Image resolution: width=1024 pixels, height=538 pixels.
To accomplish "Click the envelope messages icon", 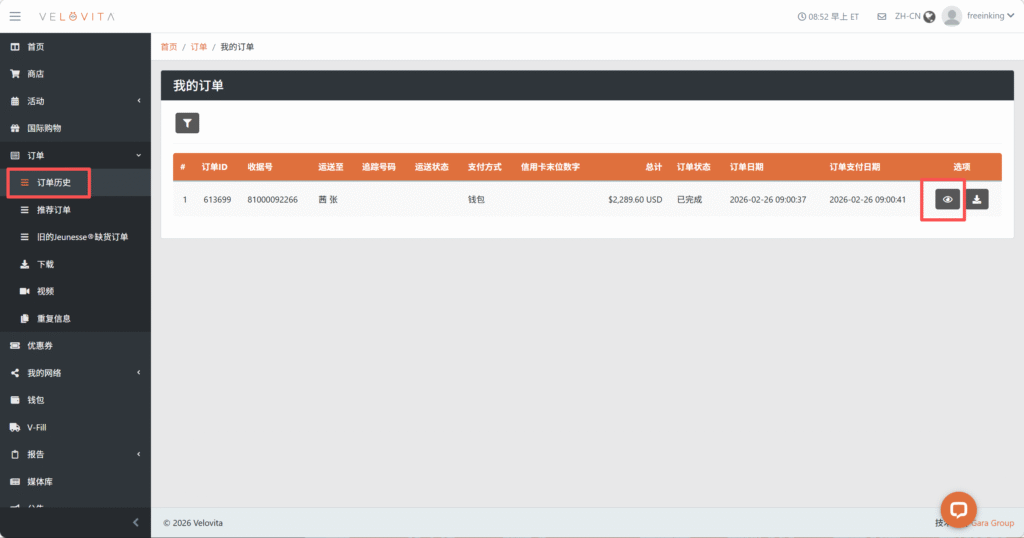I will [881, 17].
